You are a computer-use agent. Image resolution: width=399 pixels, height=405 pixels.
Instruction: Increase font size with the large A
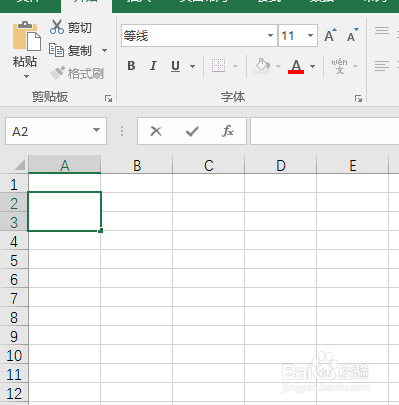coord(330,35)
